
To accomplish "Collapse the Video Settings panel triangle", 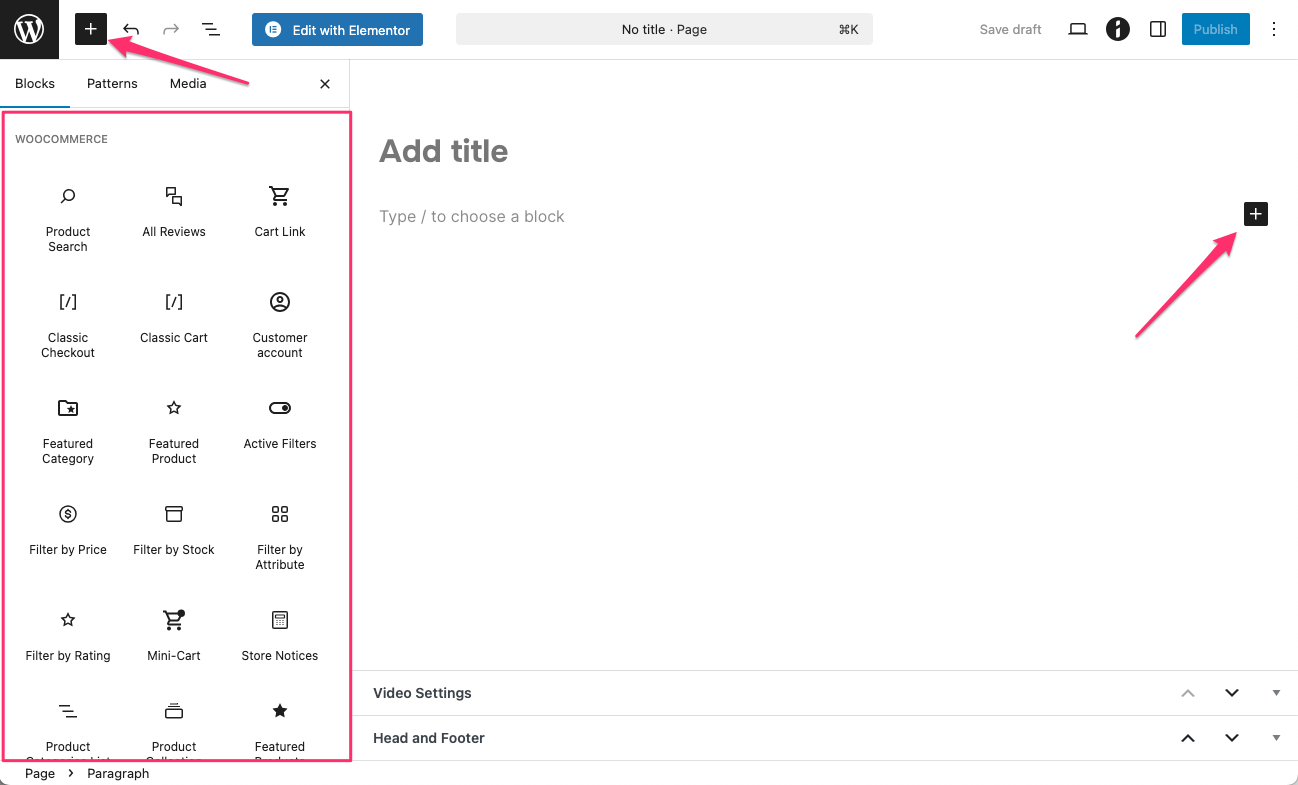I will coord(1276,693).
